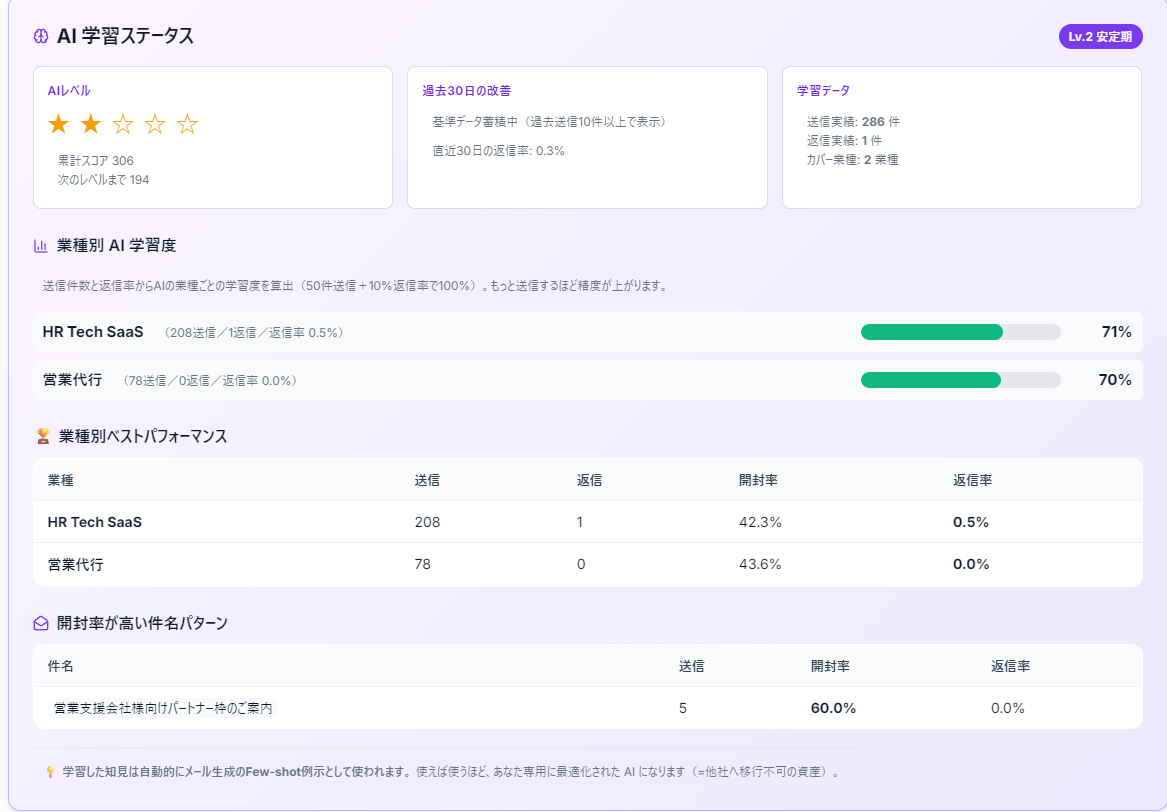
Task: Click the 営業代行 70% progress bar
Action: (960, 380)
